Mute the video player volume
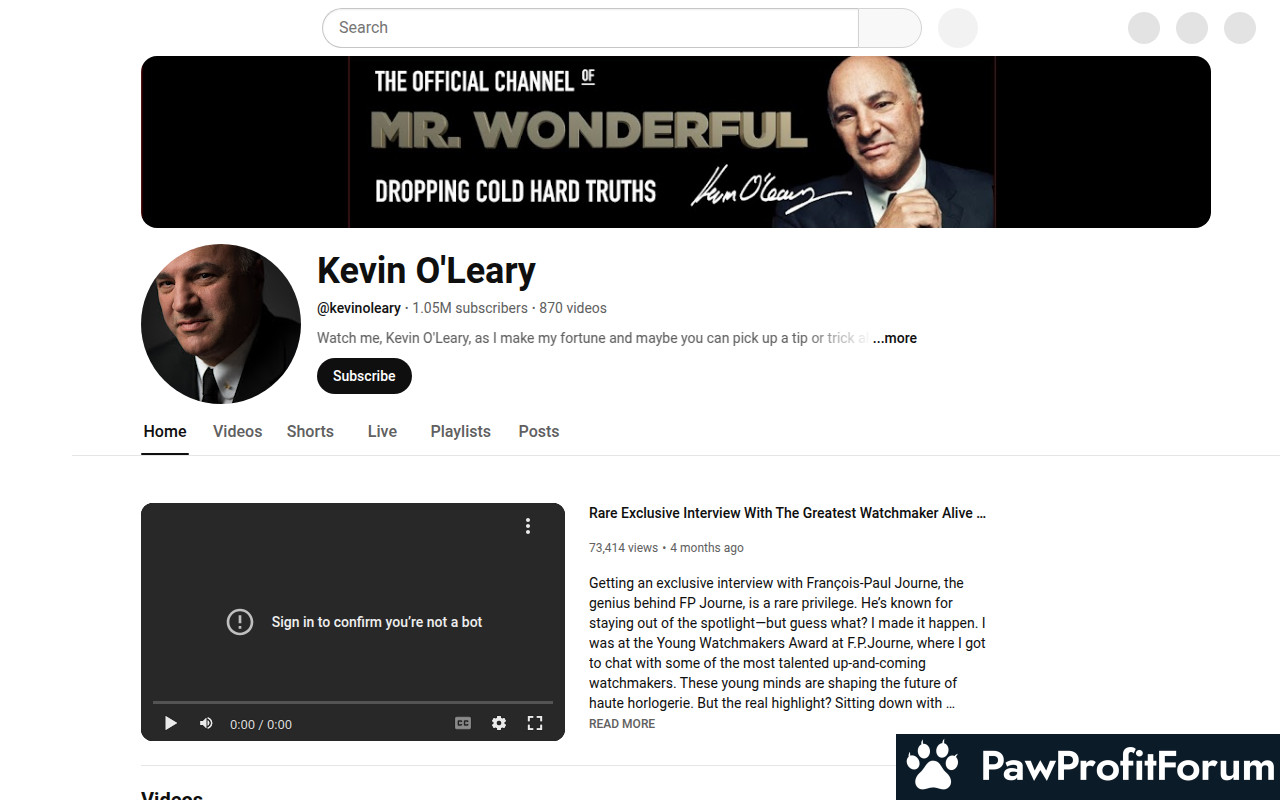Viewport: 1280px width, 800px height. [x=206, y=723]
